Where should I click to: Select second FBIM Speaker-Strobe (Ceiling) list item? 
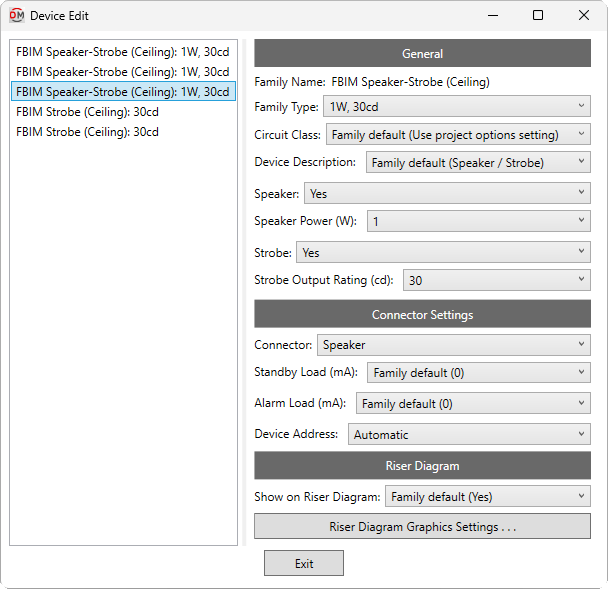[x=123, y=72]
